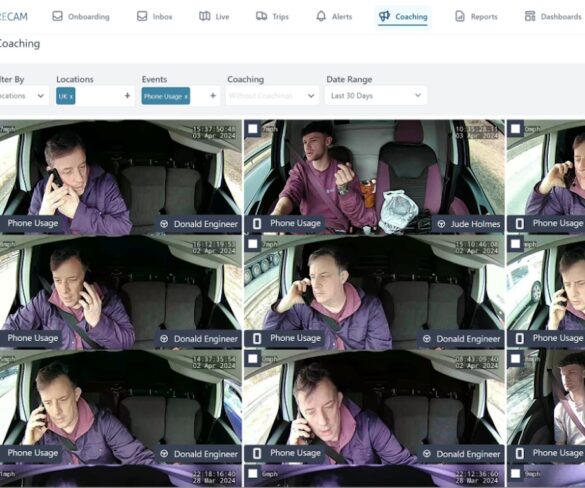The image size is (585, 488).
Task: Open the Onboarding icon in navigation
Action: (x=57, y=16)
